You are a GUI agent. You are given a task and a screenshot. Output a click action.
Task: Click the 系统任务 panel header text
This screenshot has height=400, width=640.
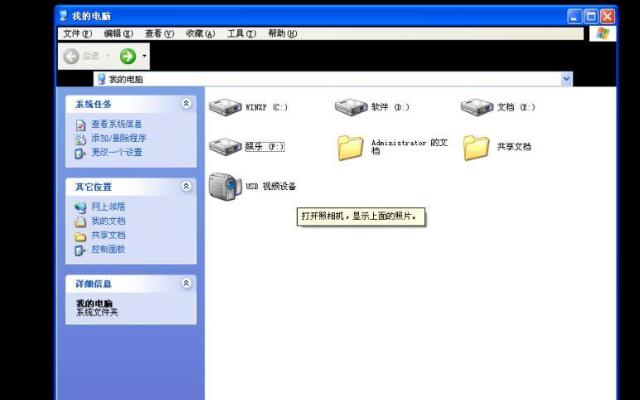point(93,104)
